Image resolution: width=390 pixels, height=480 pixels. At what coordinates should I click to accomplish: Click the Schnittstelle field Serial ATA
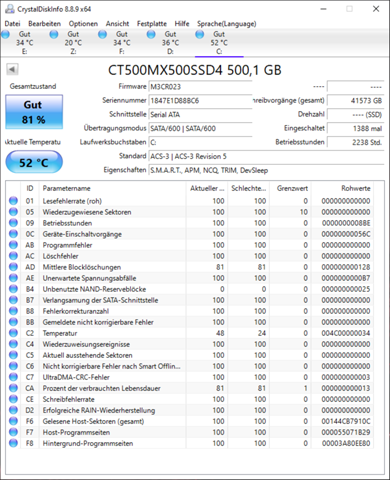pyautogui.click(x=200, y=115)
